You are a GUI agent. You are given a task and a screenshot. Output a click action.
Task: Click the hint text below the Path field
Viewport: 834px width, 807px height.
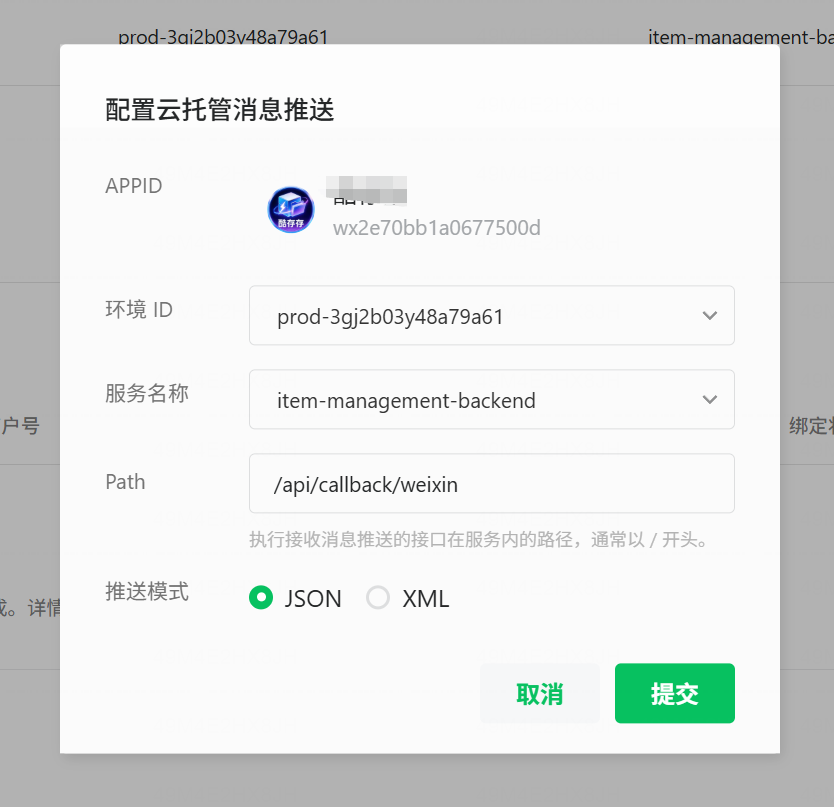478,540
